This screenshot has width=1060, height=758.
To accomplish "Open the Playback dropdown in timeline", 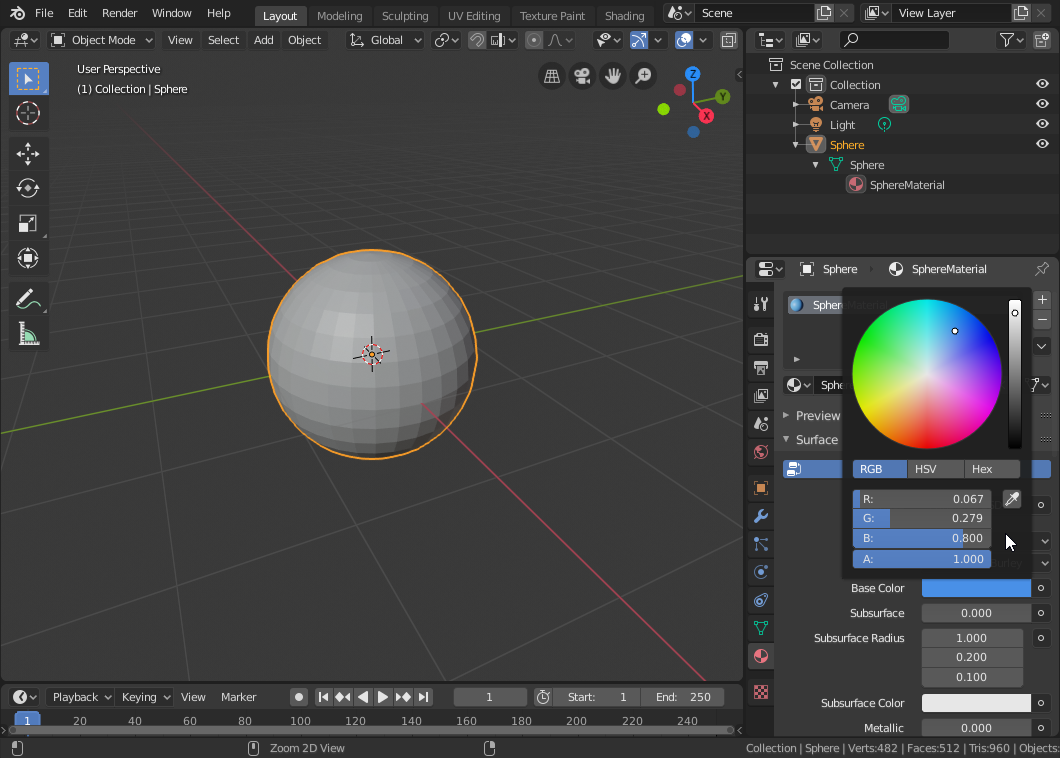I will tap(81, 697).
